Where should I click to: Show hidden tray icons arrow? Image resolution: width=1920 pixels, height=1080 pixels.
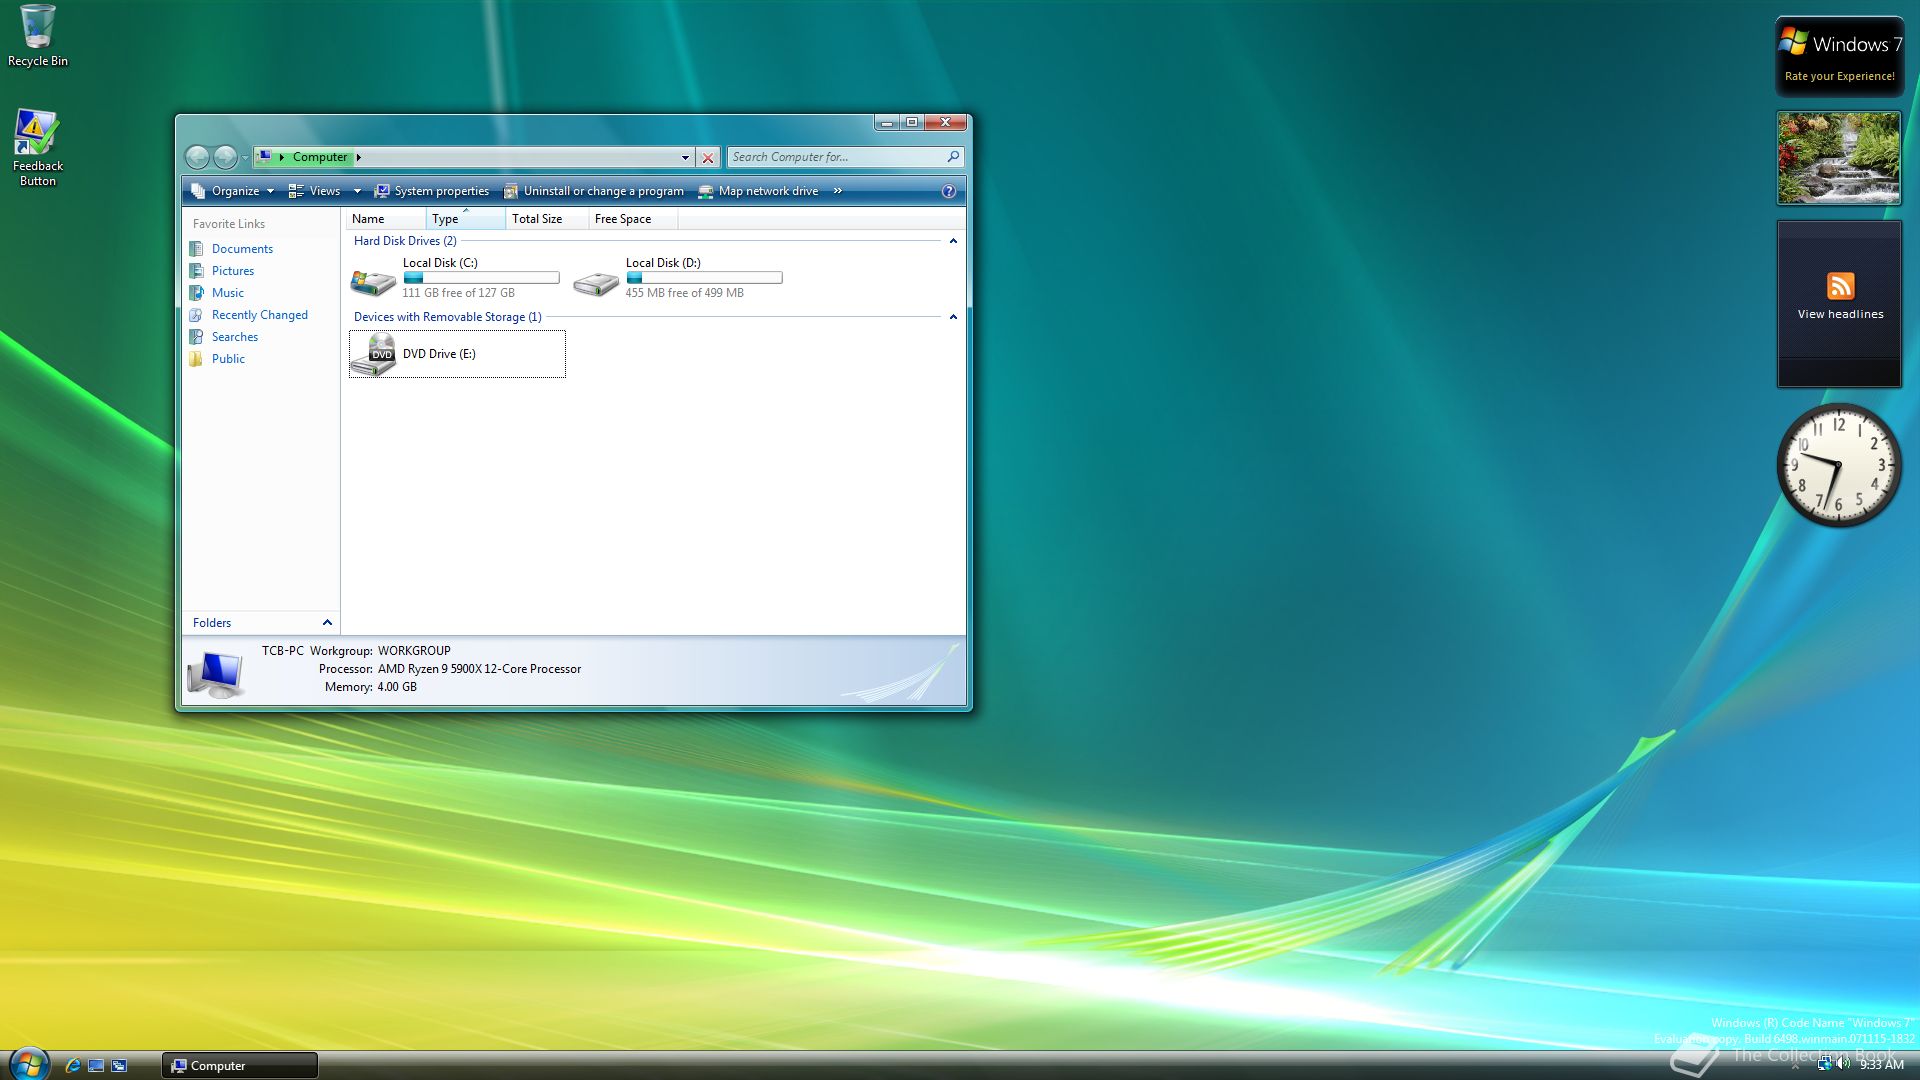coord(1795,1066)
